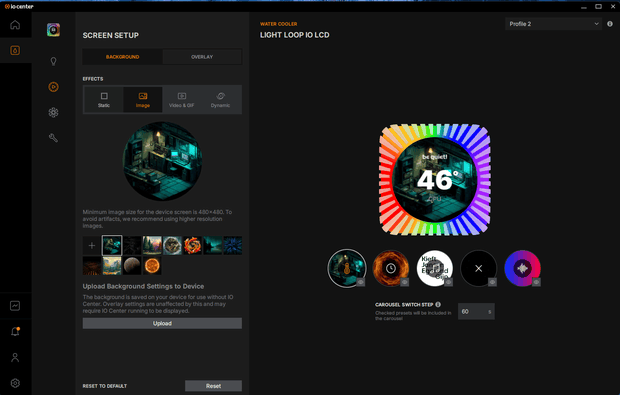Choose the dark brown background thumbnail

click(92, 266)
